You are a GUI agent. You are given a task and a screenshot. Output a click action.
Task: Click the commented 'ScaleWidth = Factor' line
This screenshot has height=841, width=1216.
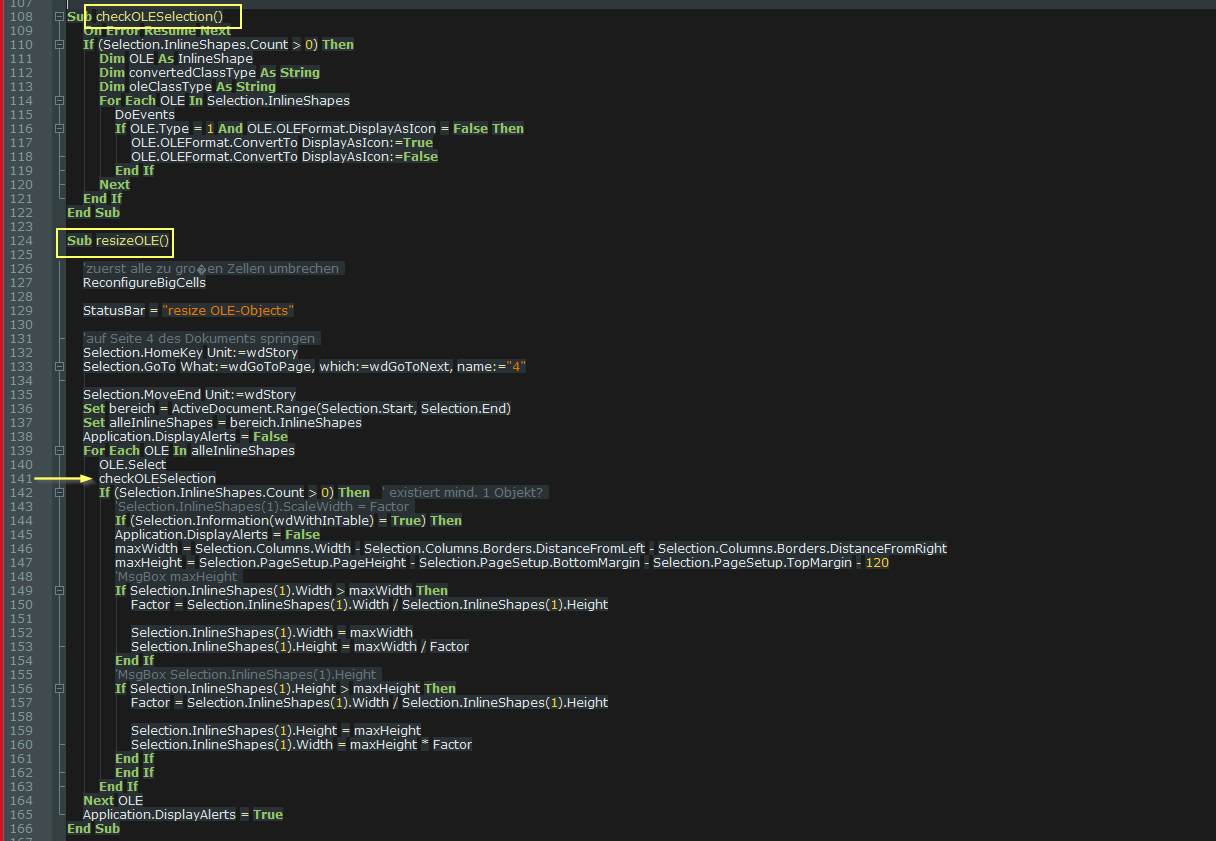[262, 507]
